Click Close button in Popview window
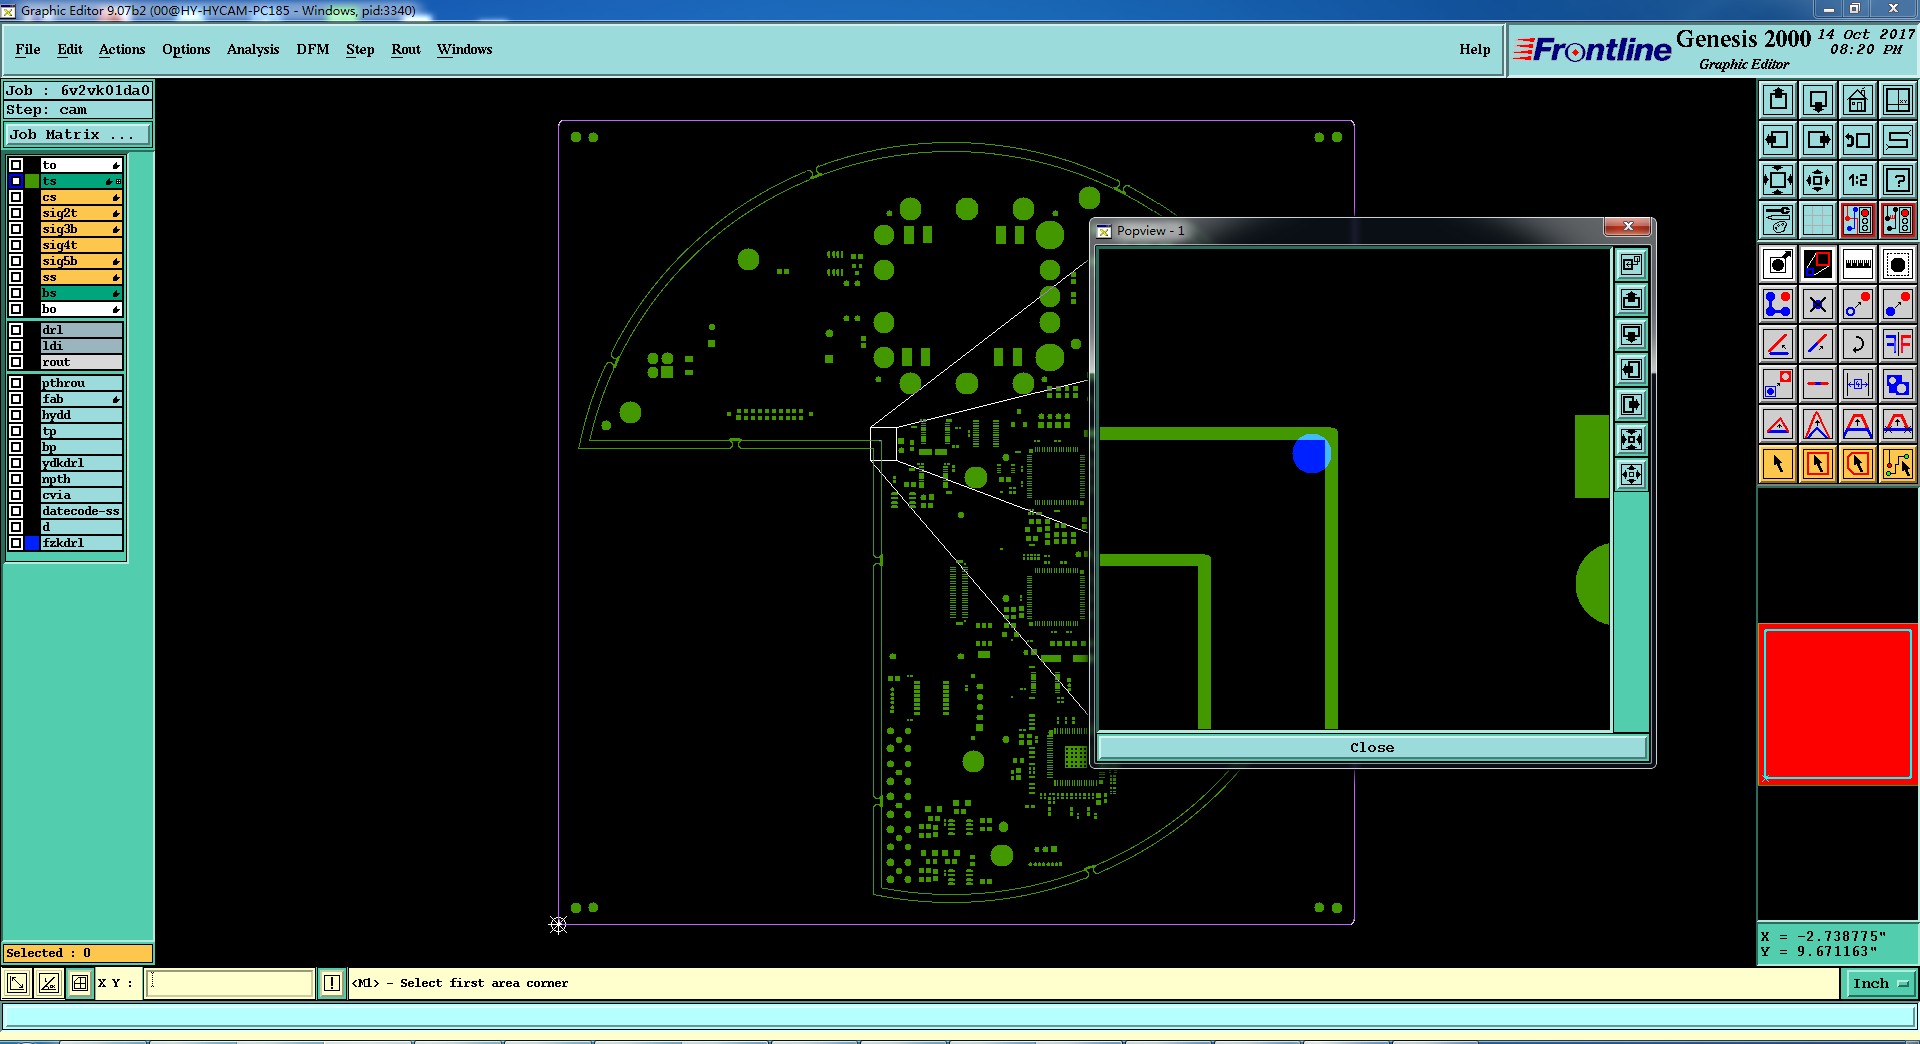The width and height of the screenshot is (1920, 1044). point(1372,747)
